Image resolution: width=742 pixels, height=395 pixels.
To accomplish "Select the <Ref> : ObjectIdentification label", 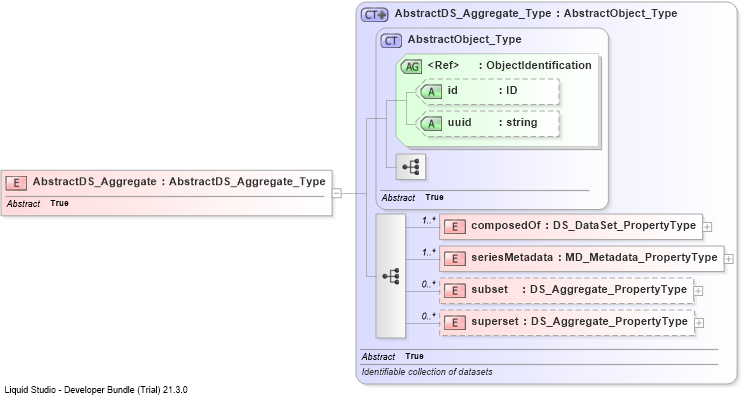I will [509, 65].
